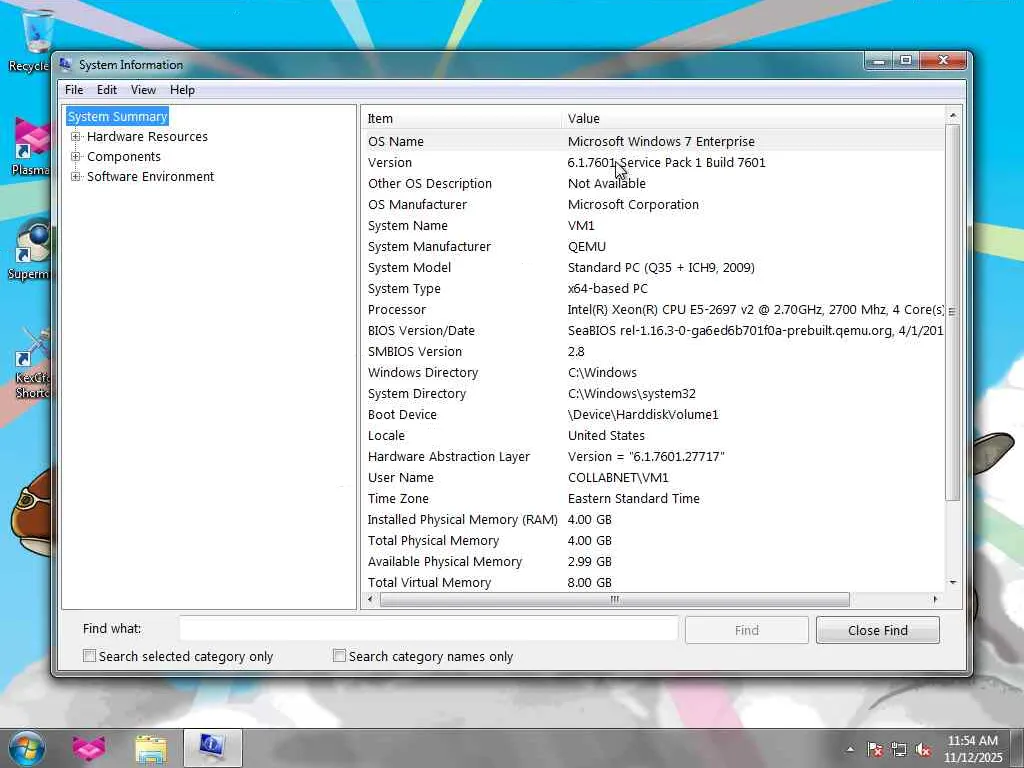The image size is (1024, 768).
Task: Select the Processor row
Action: pyautogui.click(x=653, y=310)
